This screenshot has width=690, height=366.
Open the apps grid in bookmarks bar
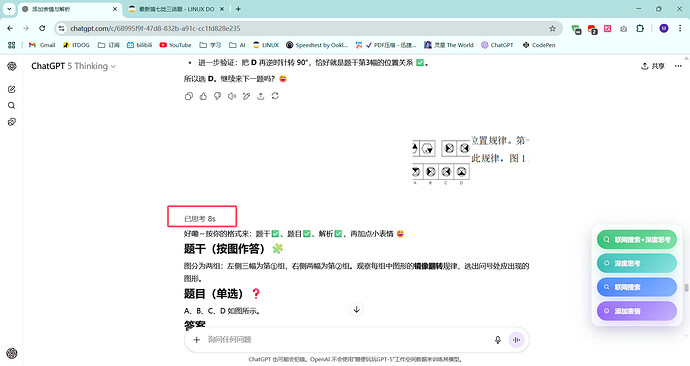[11, 45]
